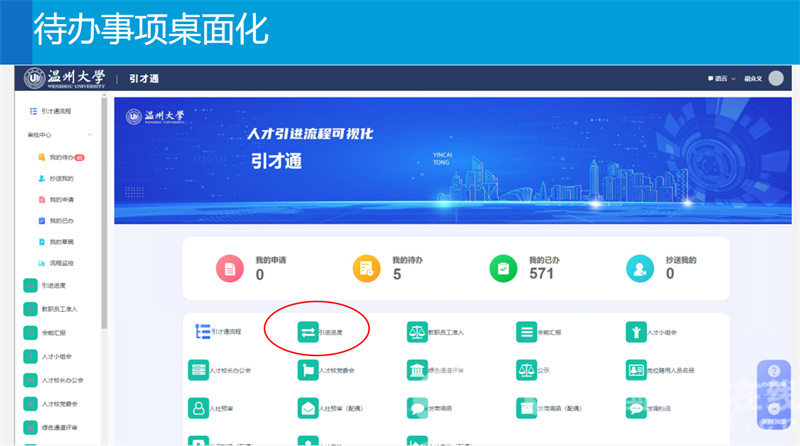Click 引才通 title in header bar

[144, 79]
